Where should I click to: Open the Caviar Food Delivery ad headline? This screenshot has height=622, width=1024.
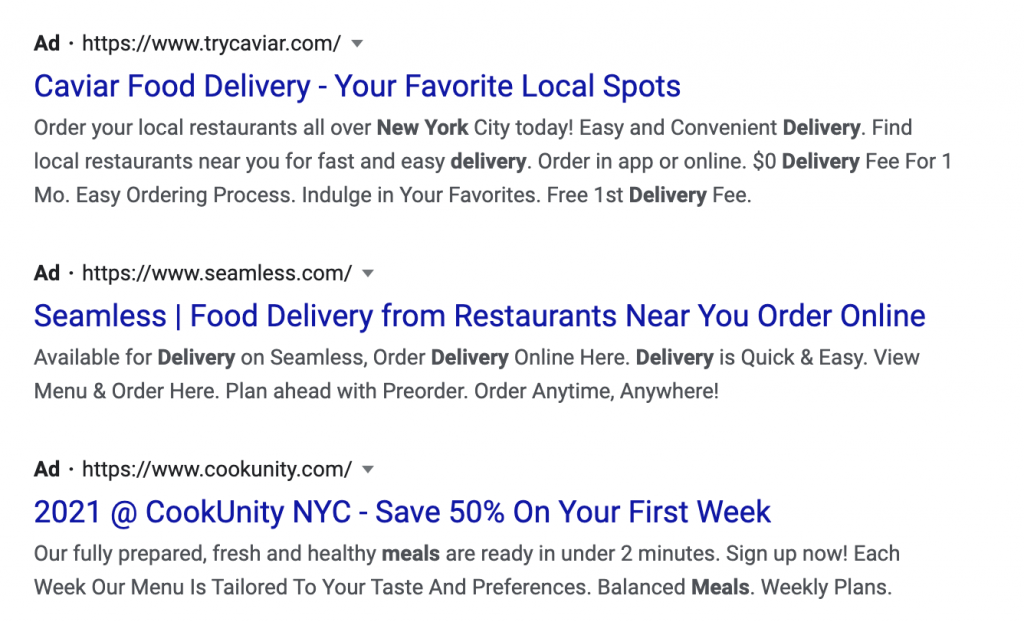point(357,86)
